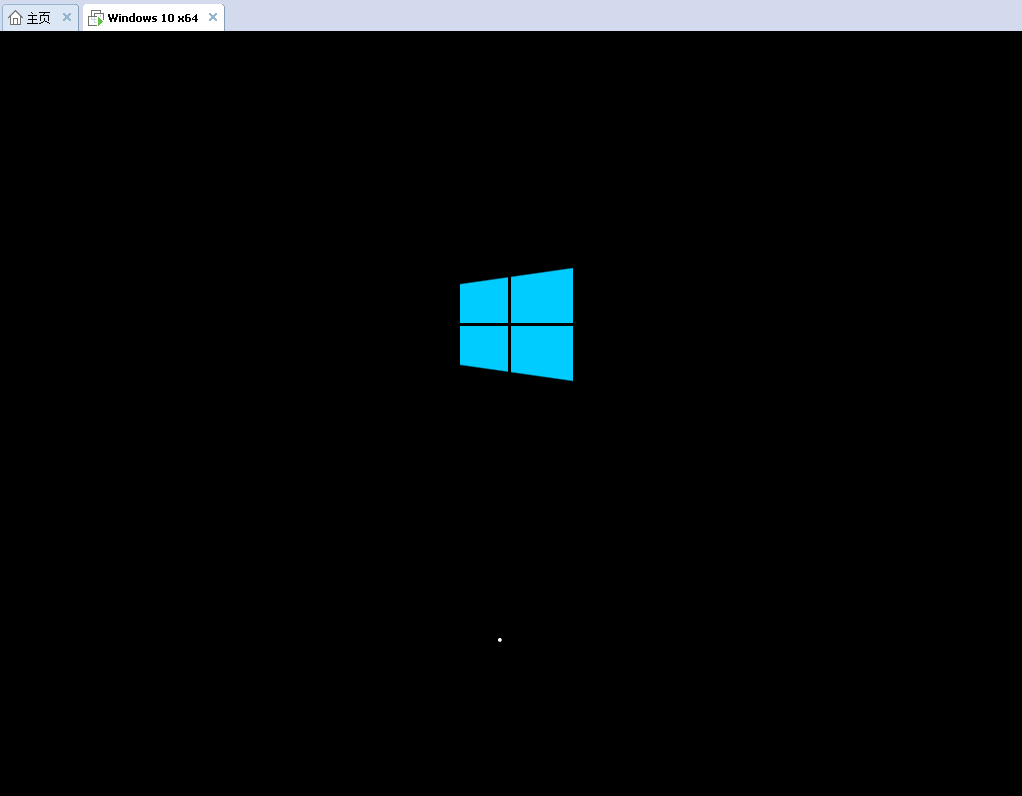
Task: Close the Windows 10 x64 tab
Action: click(212, 17)
